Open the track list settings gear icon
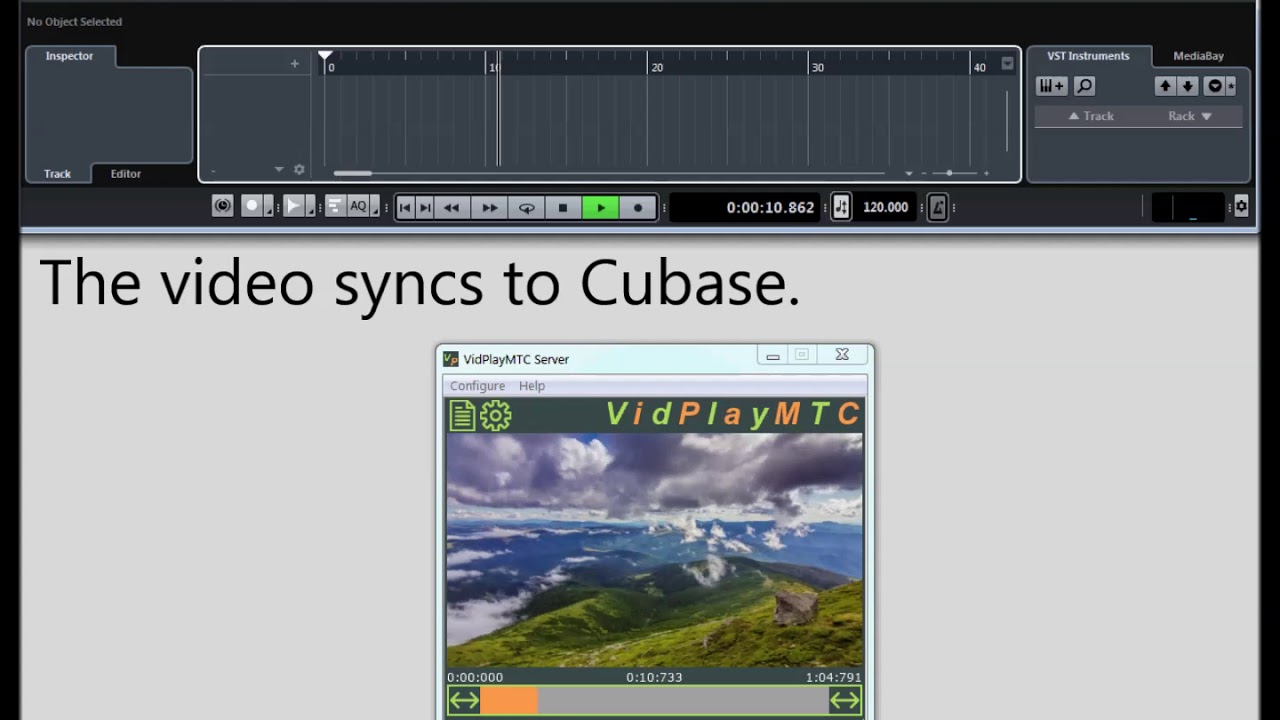Viewport: 1280px width, 720px height. 299,170
